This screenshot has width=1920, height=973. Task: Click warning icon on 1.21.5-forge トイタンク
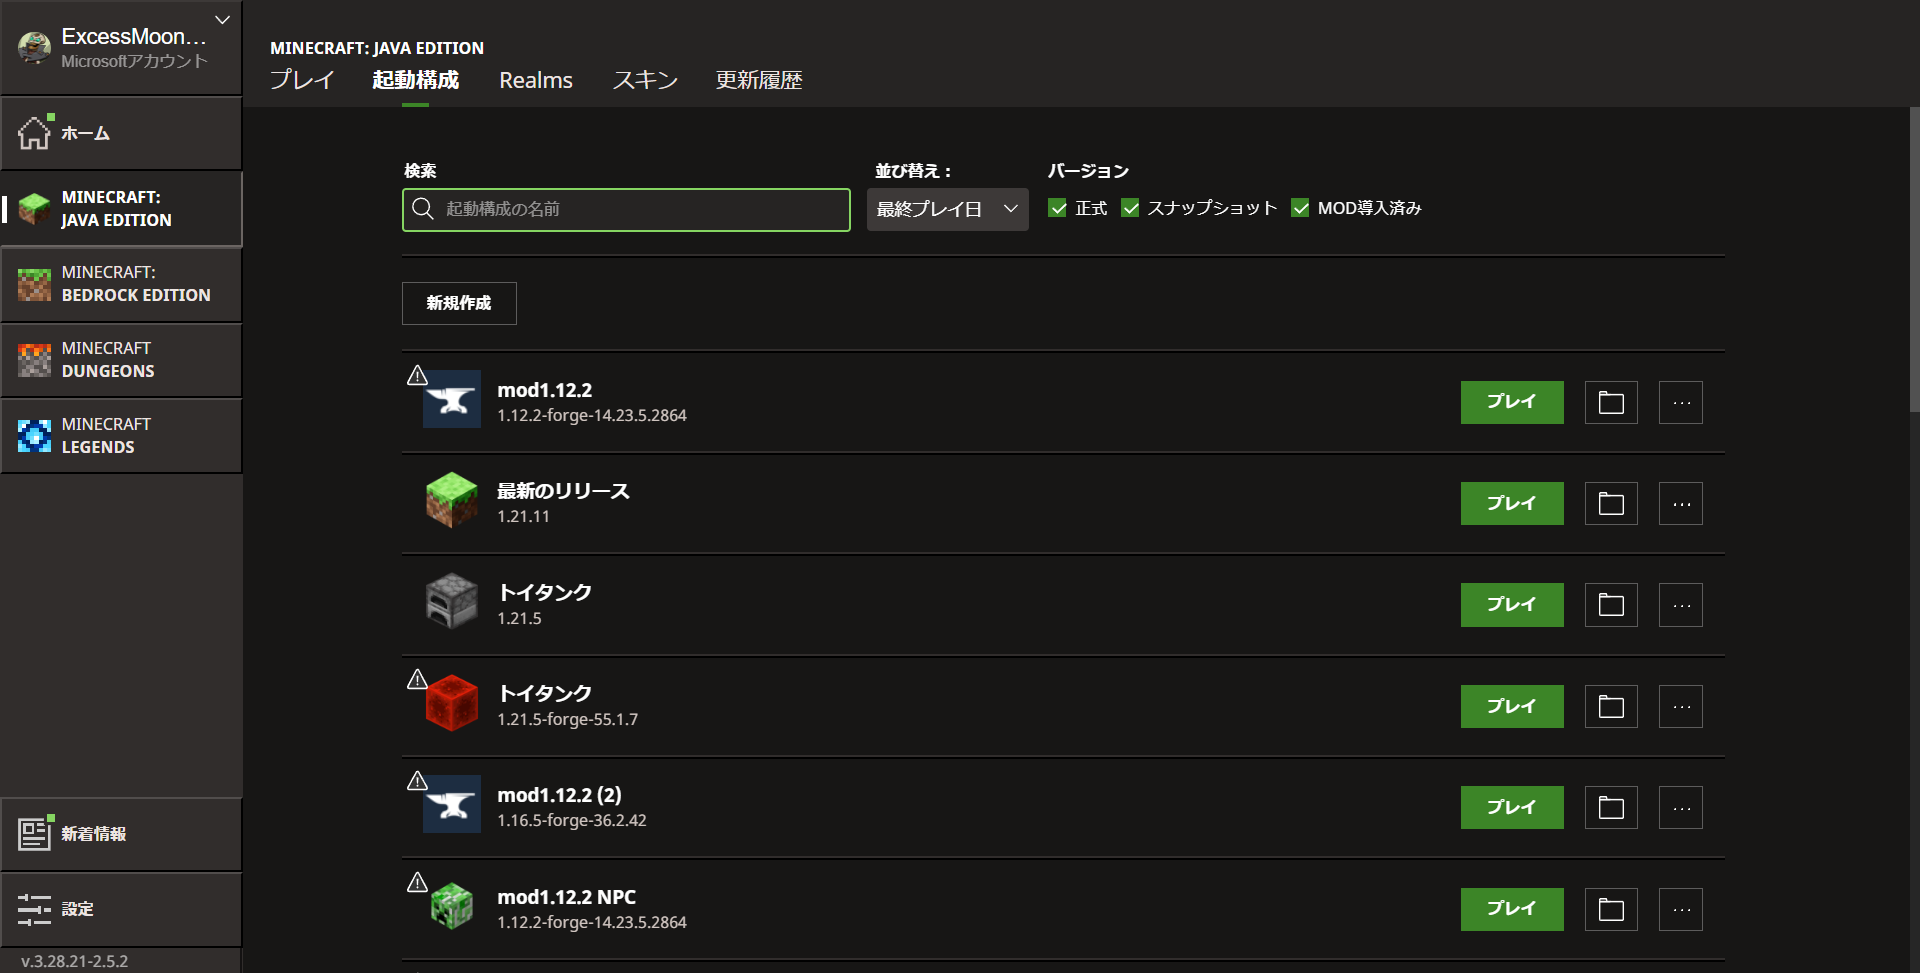pyautogui.click(x=417, y=680)
